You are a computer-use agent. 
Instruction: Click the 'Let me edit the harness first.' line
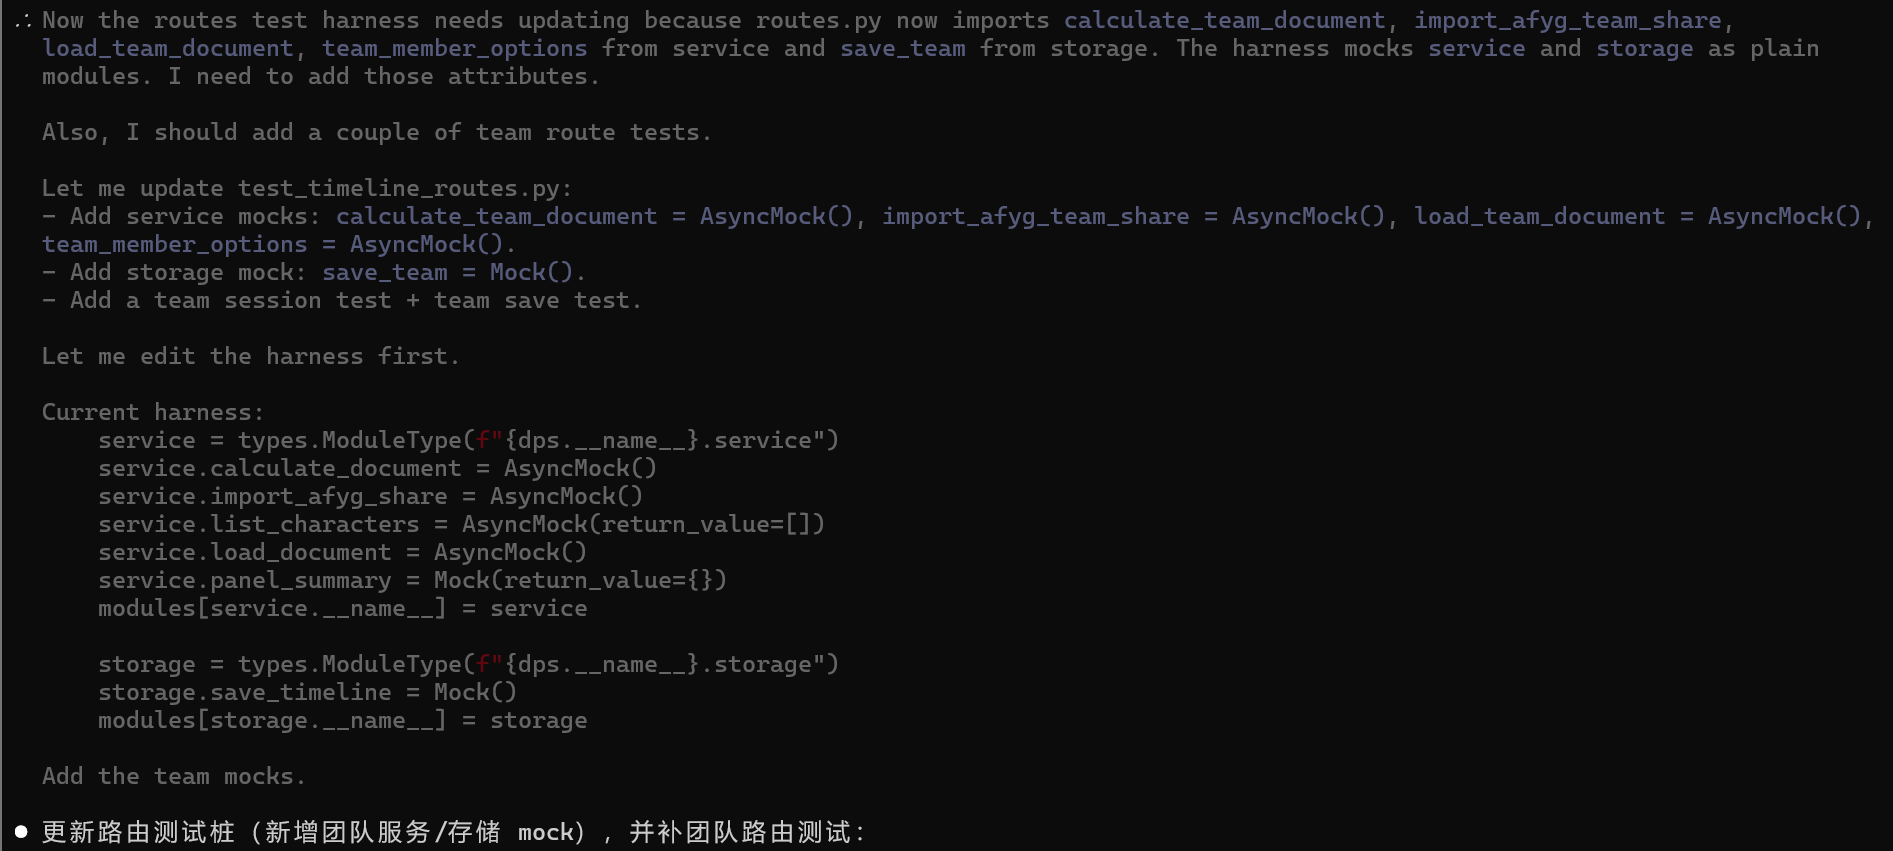pos(251,357)
